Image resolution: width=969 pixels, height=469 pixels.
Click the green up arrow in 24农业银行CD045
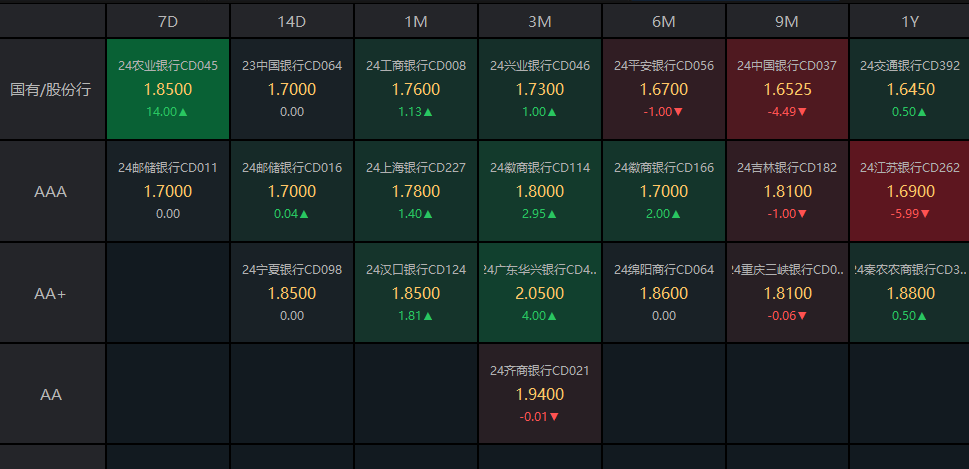coord(183,112)
